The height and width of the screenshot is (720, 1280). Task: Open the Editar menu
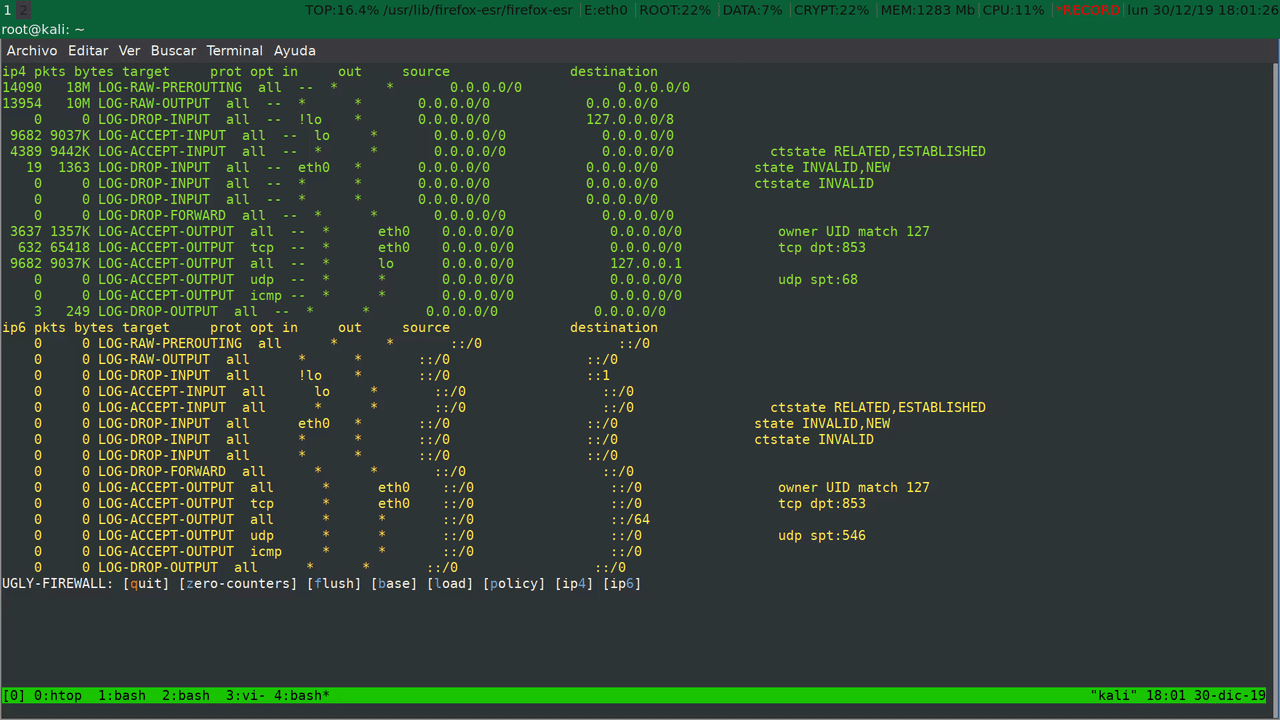pos(88,50)
